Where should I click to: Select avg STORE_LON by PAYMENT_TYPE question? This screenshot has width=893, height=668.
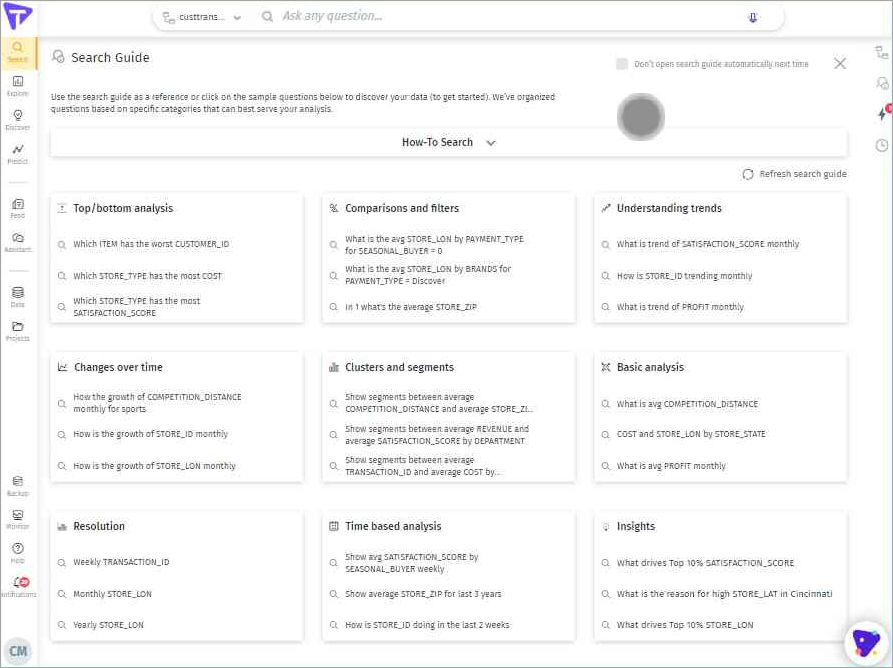coord(434,245)
